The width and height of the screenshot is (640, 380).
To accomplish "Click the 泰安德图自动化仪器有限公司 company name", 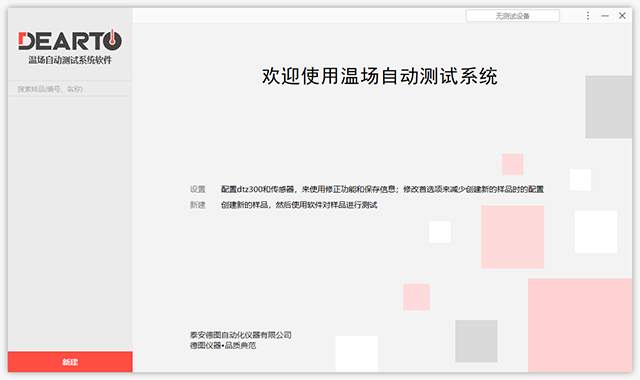I will click(x=240, y=335).
